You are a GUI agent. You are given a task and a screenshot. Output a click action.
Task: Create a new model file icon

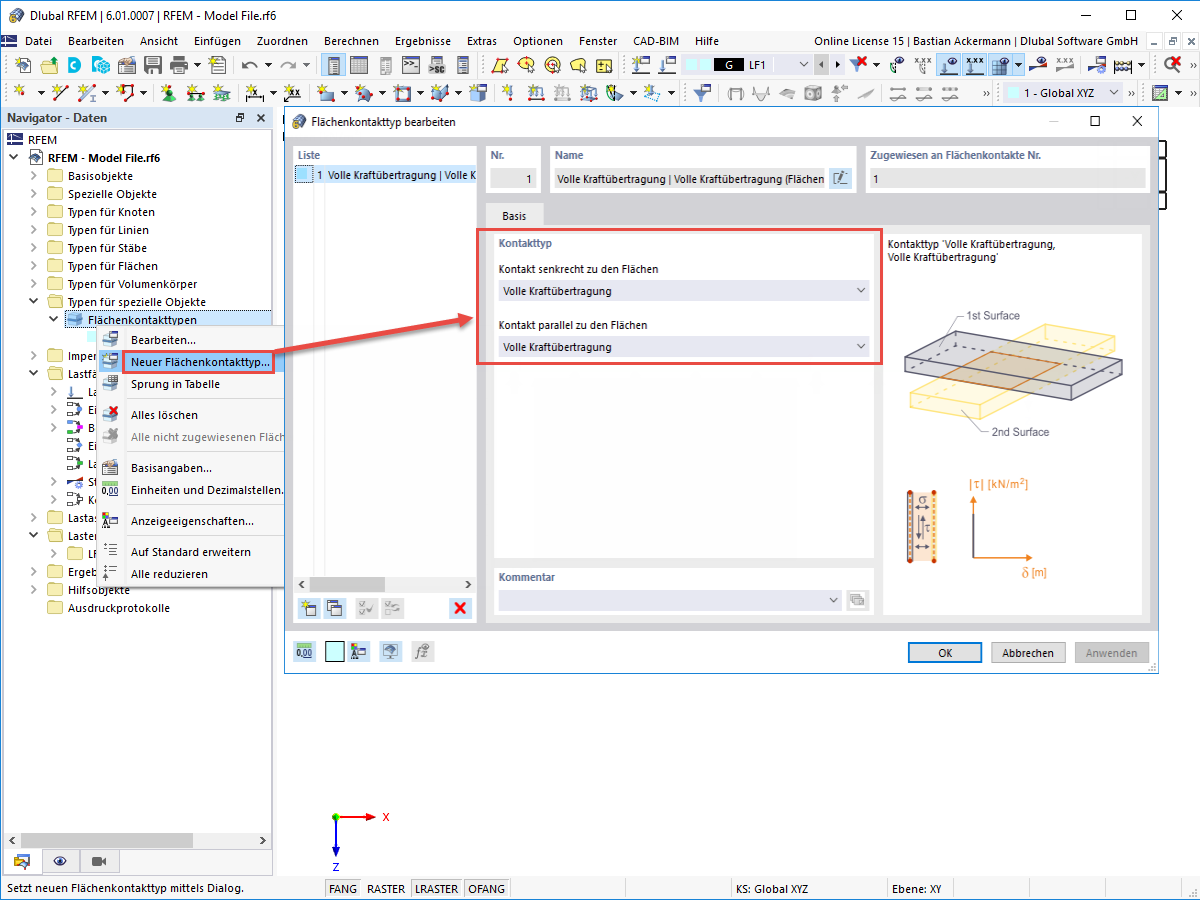point(22,65)
